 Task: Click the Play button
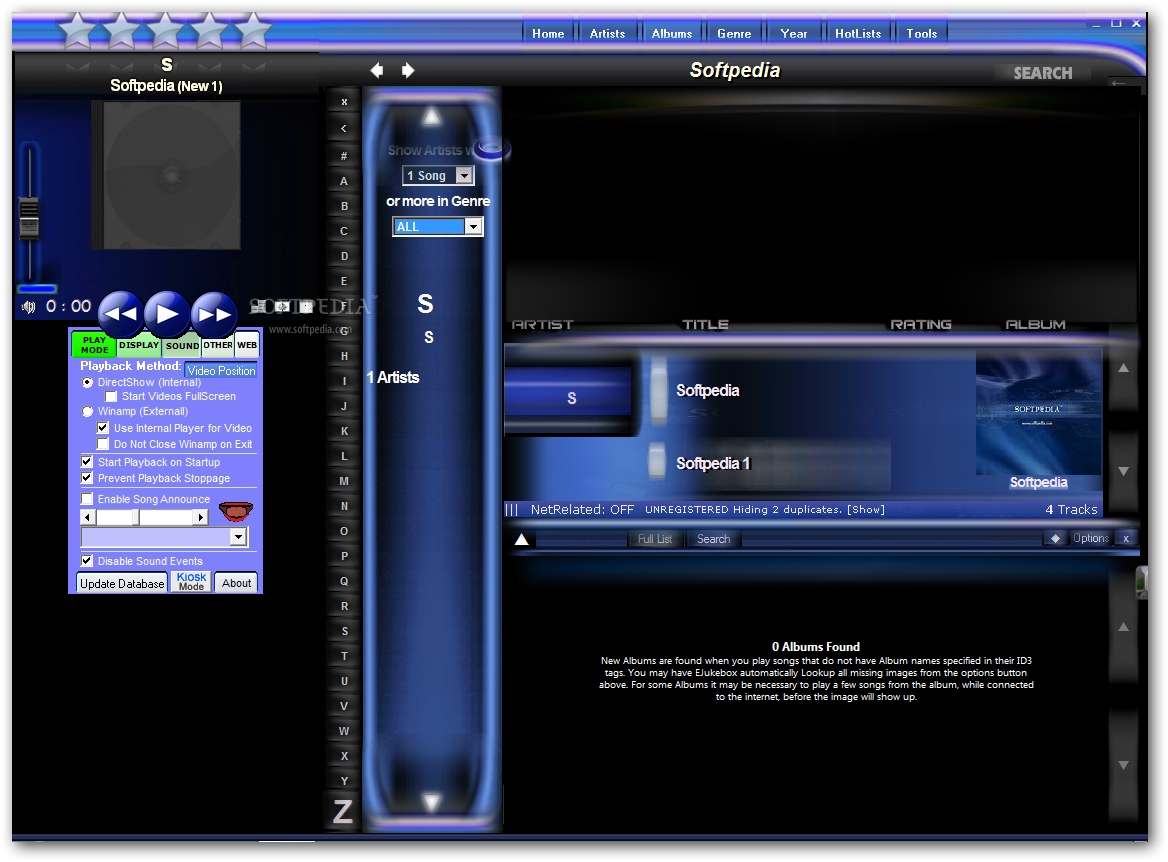click(167, 314)
